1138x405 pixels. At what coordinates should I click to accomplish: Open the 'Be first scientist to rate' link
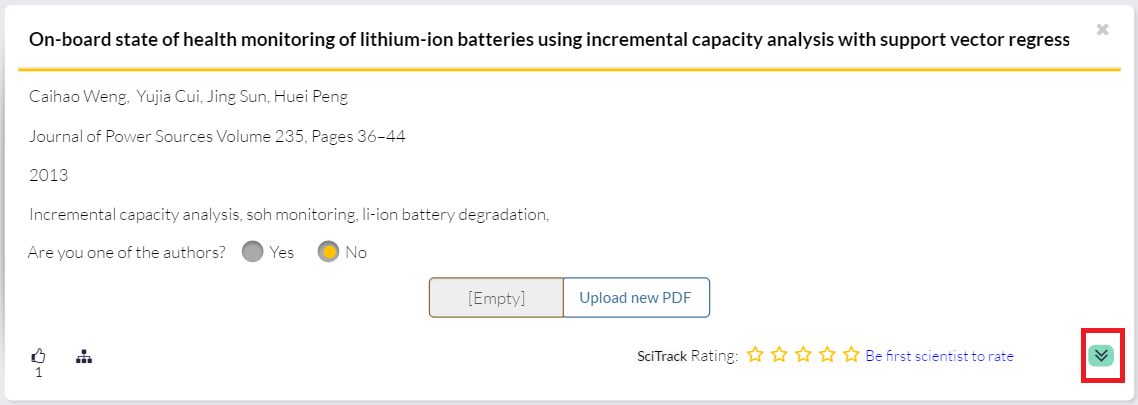(x=939, y=356)
